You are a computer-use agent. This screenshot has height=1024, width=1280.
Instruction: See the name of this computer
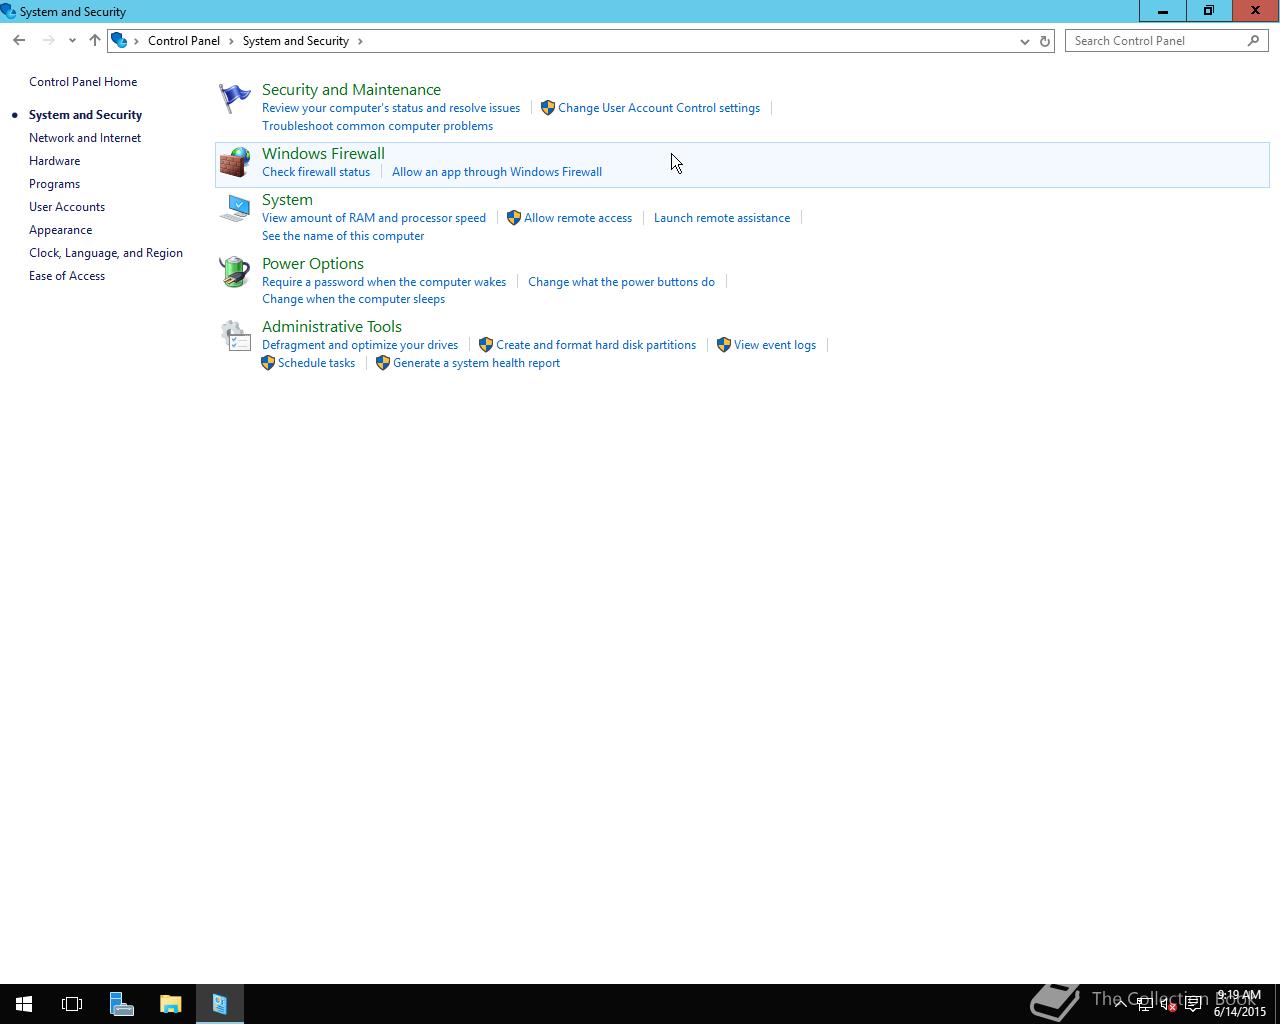343,236
